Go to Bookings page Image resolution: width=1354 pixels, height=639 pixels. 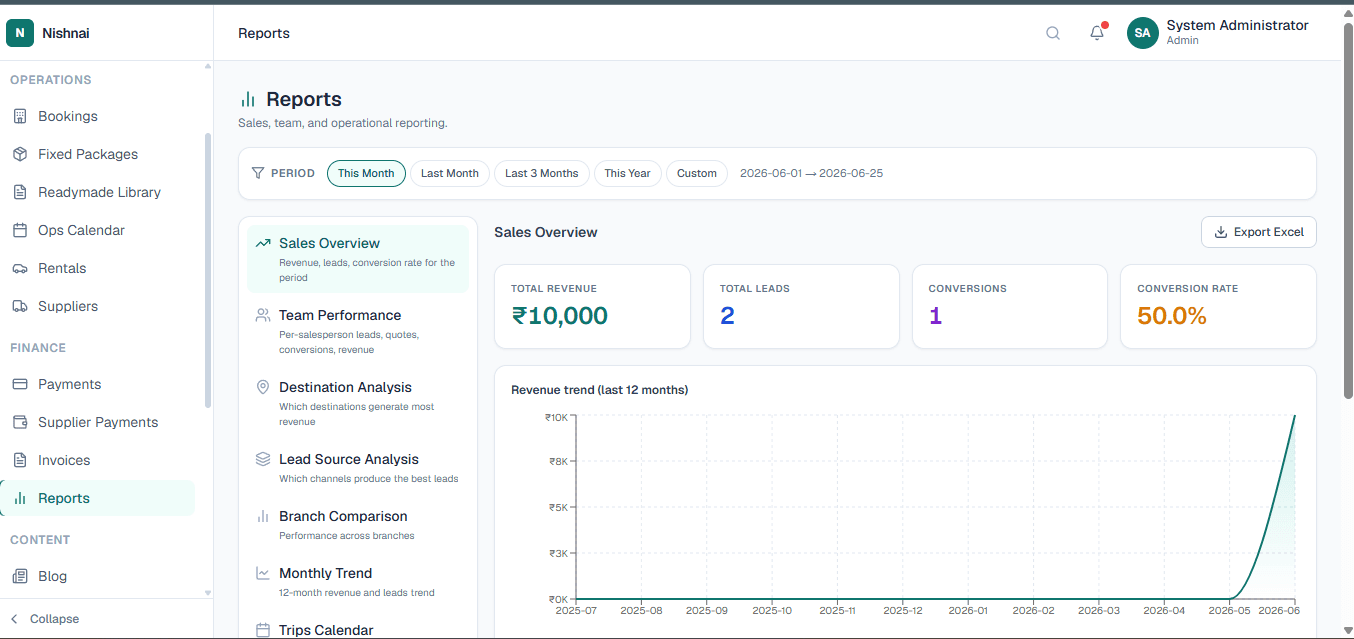click(98, 116)
